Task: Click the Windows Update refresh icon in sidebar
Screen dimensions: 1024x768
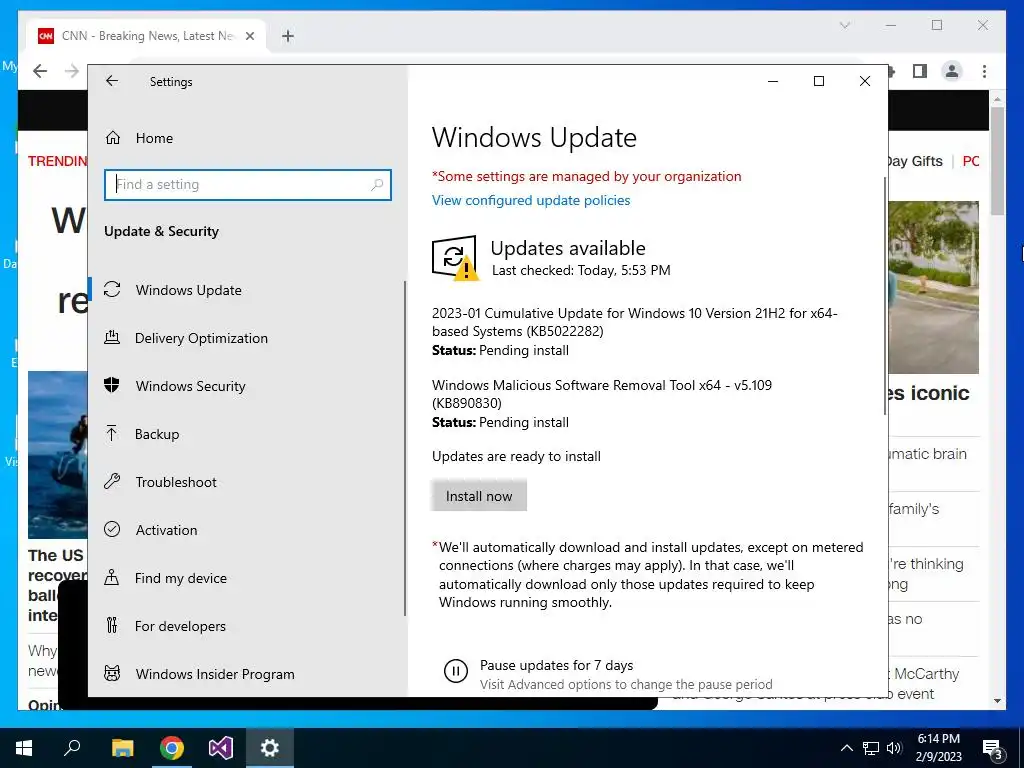Action: point(112,289)
